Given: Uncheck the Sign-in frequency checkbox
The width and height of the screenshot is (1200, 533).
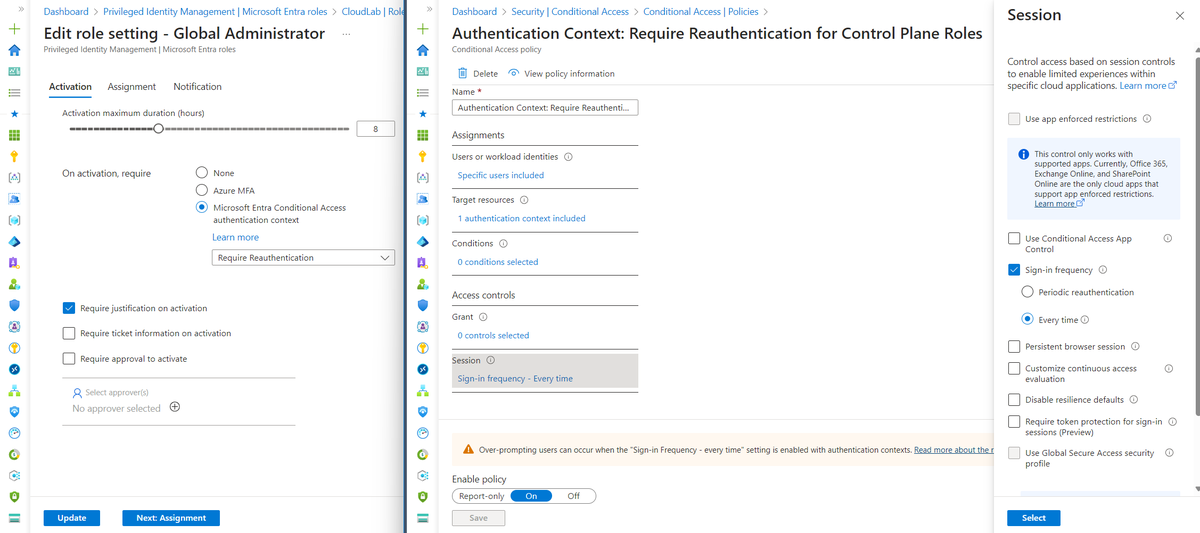Looking at the screenshot, I should tap(1014, 270).
